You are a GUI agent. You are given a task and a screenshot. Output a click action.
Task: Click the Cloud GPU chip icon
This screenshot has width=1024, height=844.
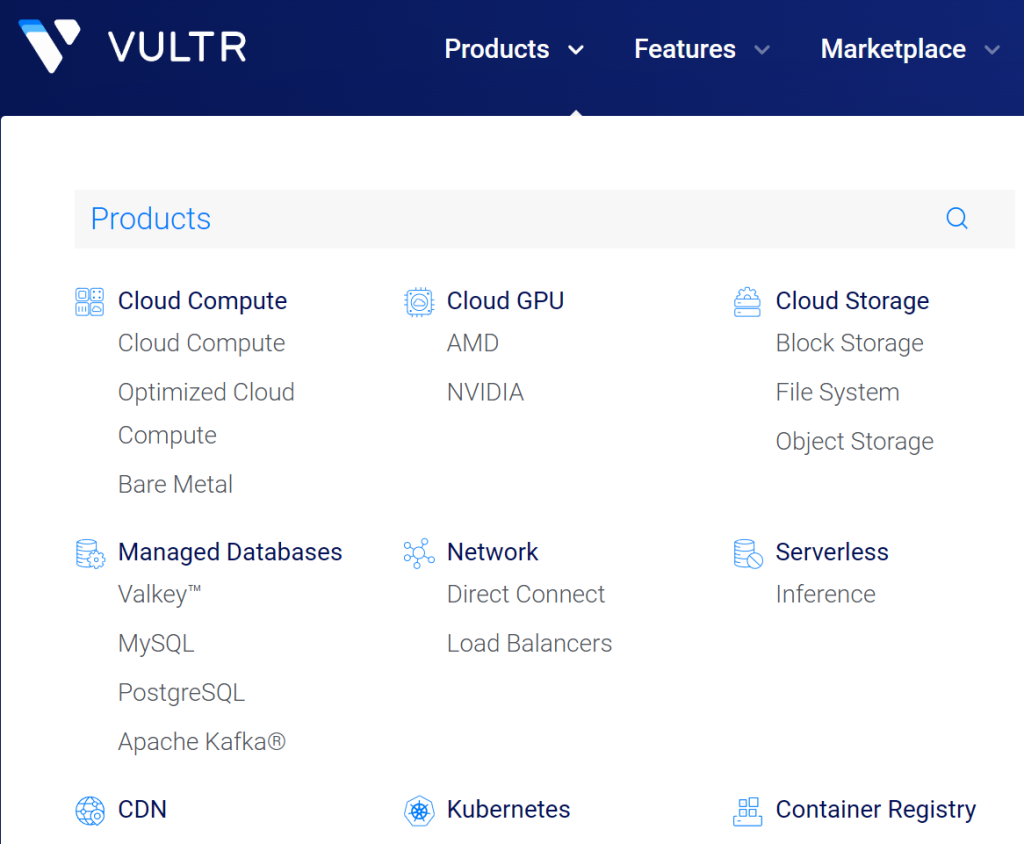pos(419,302)
